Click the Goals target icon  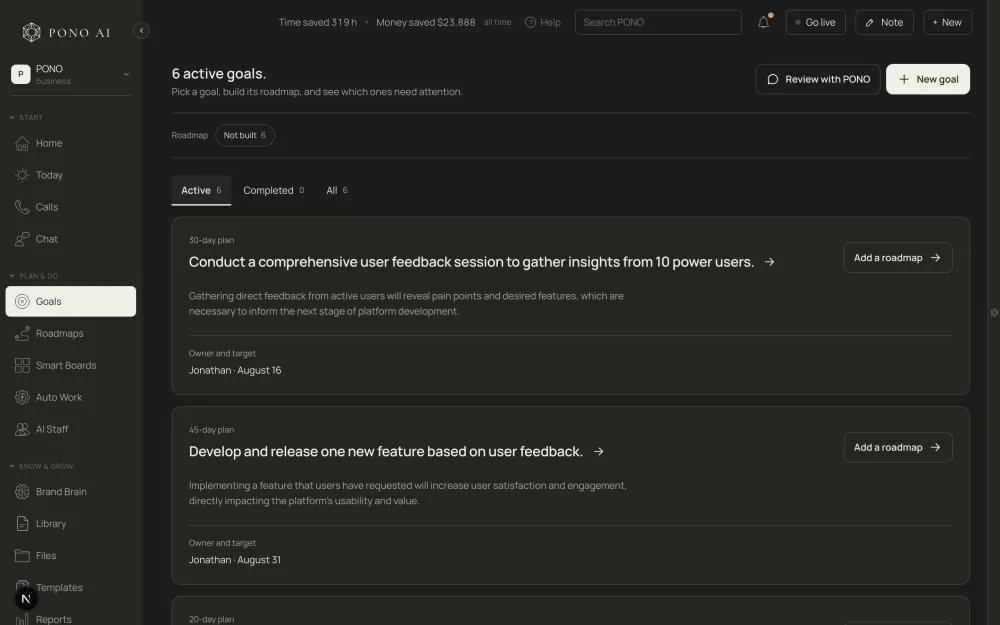coord(22,302)
